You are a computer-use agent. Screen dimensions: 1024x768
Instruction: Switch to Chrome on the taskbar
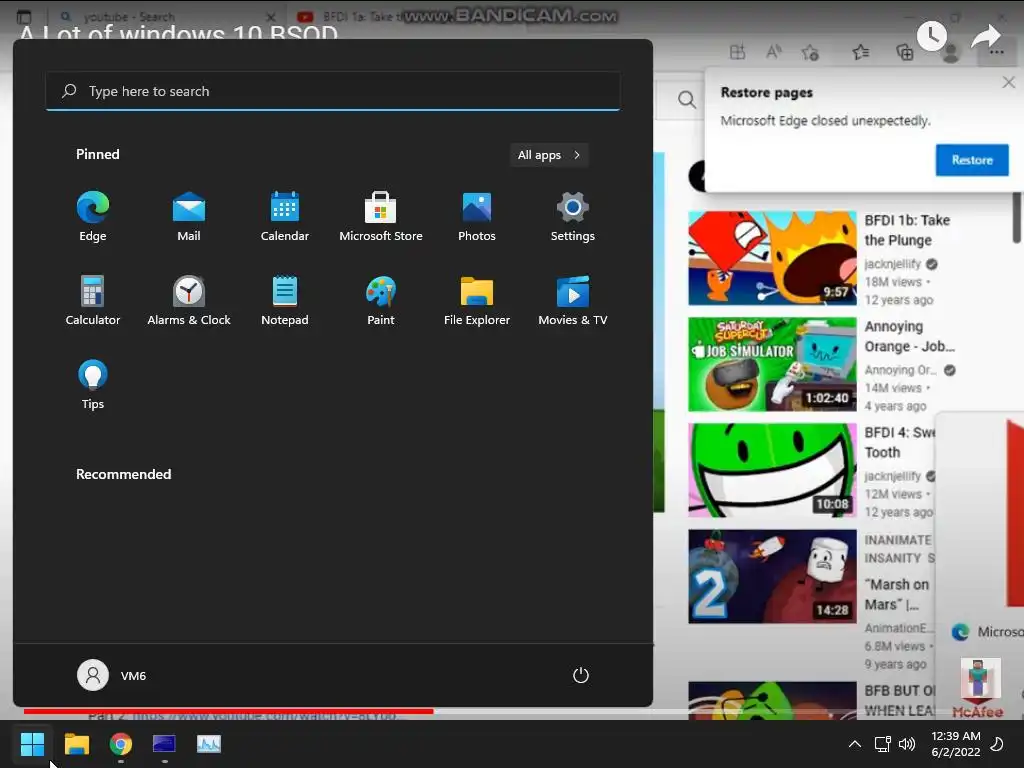(x=121, y=744)
